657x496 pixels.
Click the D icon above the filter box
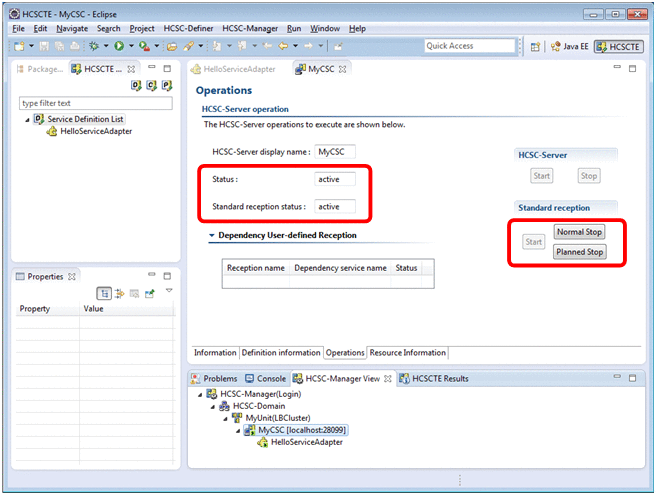pyautogui.click(x=136, y=87)
